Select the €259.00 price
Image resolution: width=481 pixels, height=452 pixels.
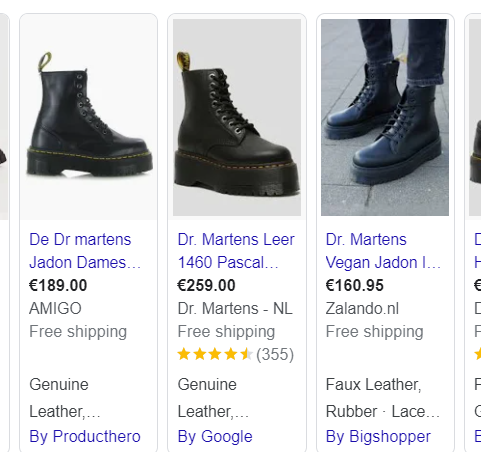[206, 285]
